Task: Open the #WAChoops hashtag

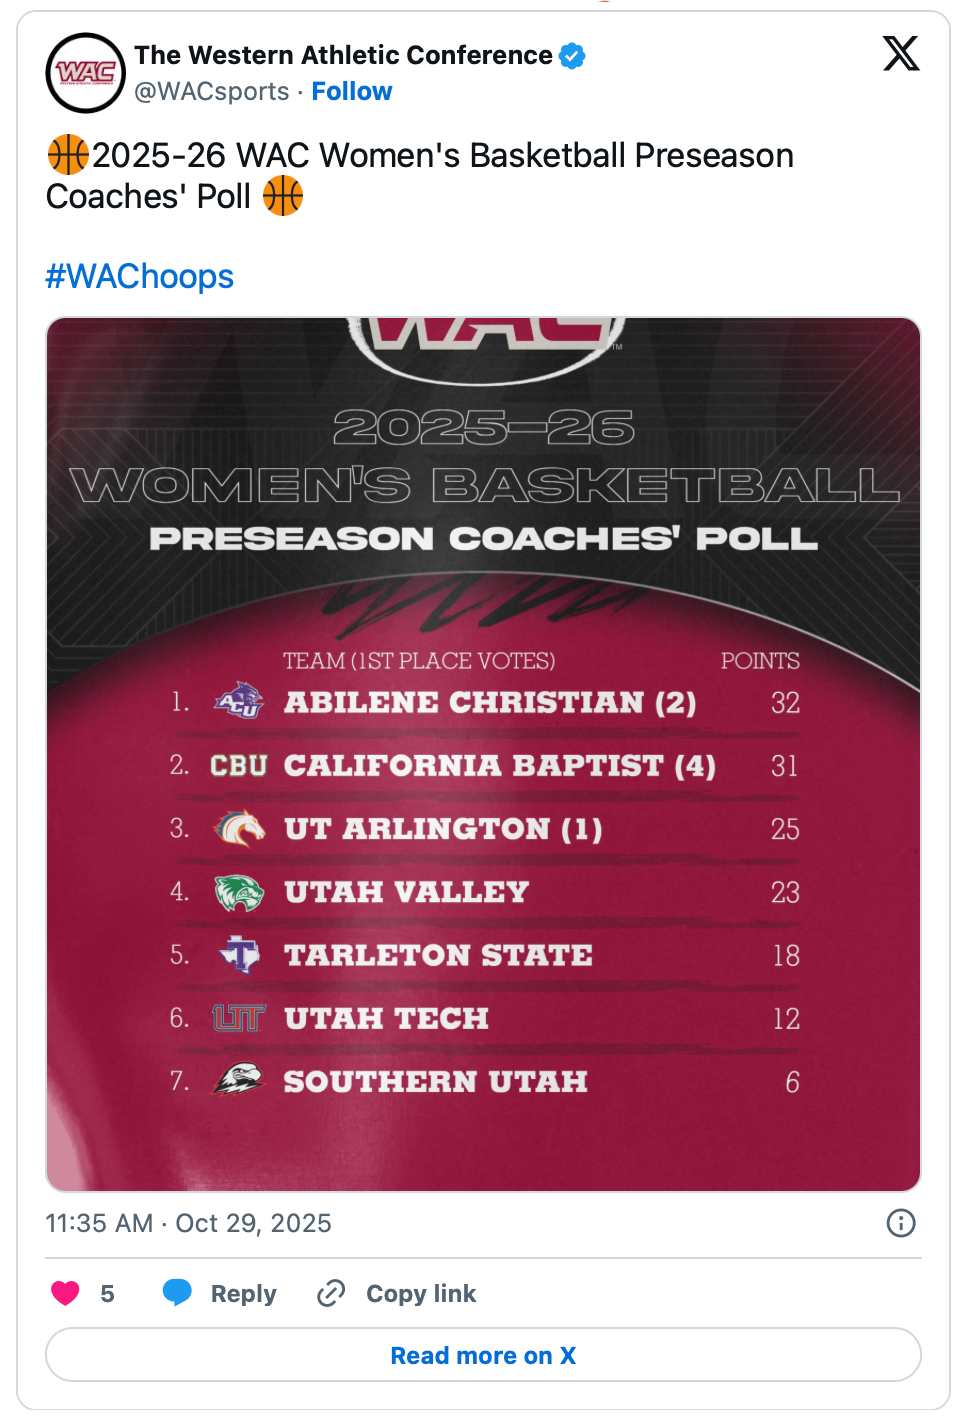Action: (x=140, y=277)
